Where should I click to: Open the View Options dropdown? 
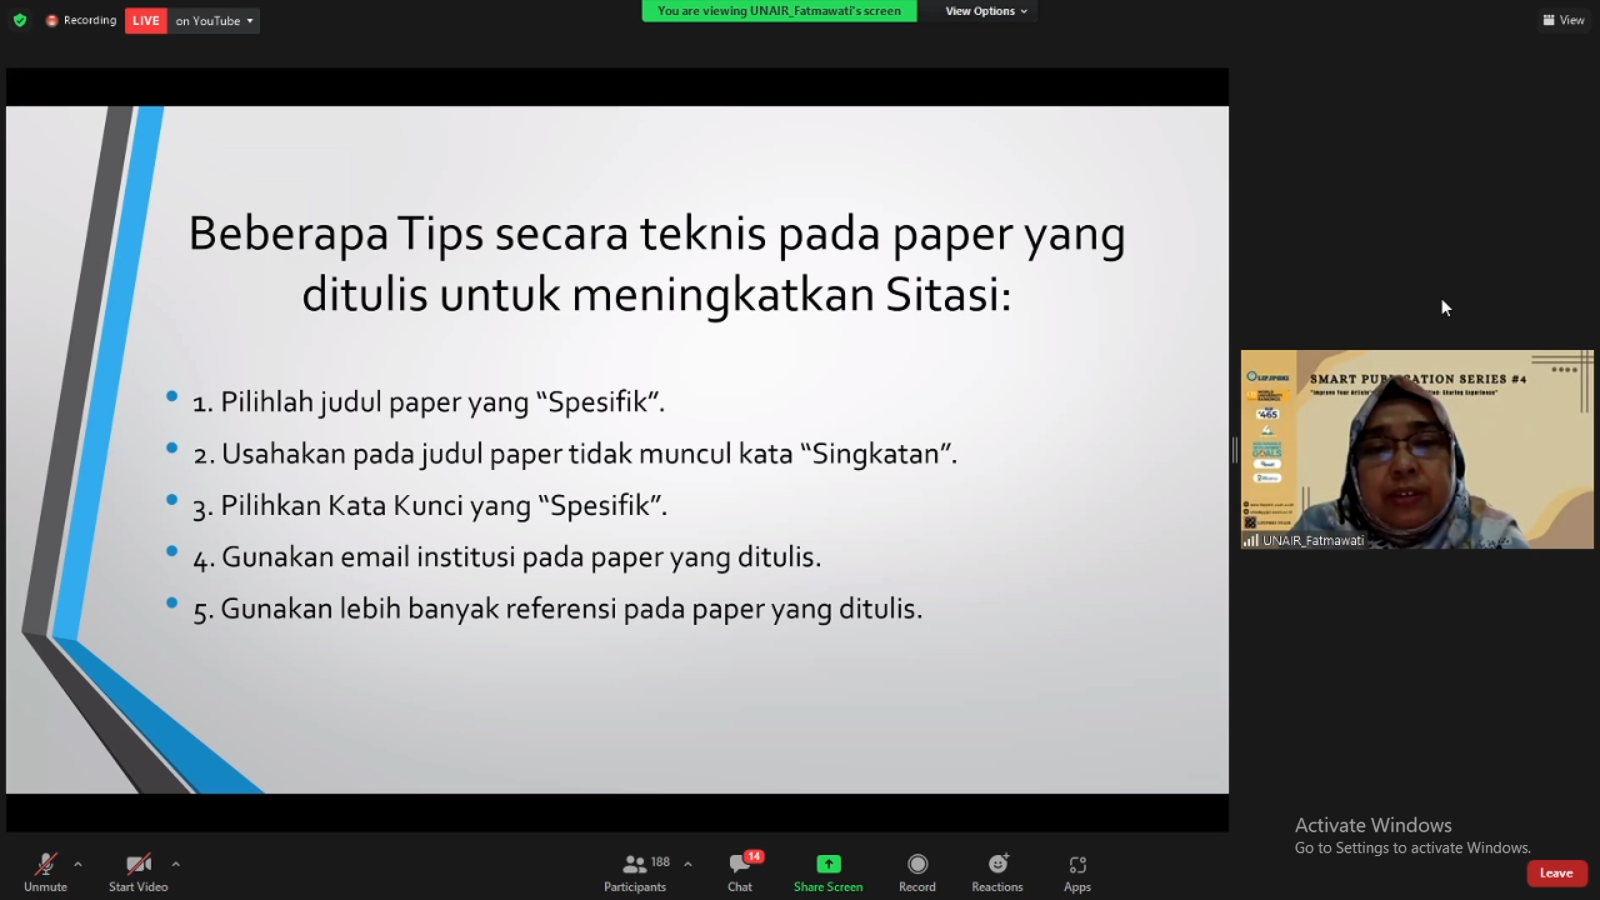click(986, 11)
